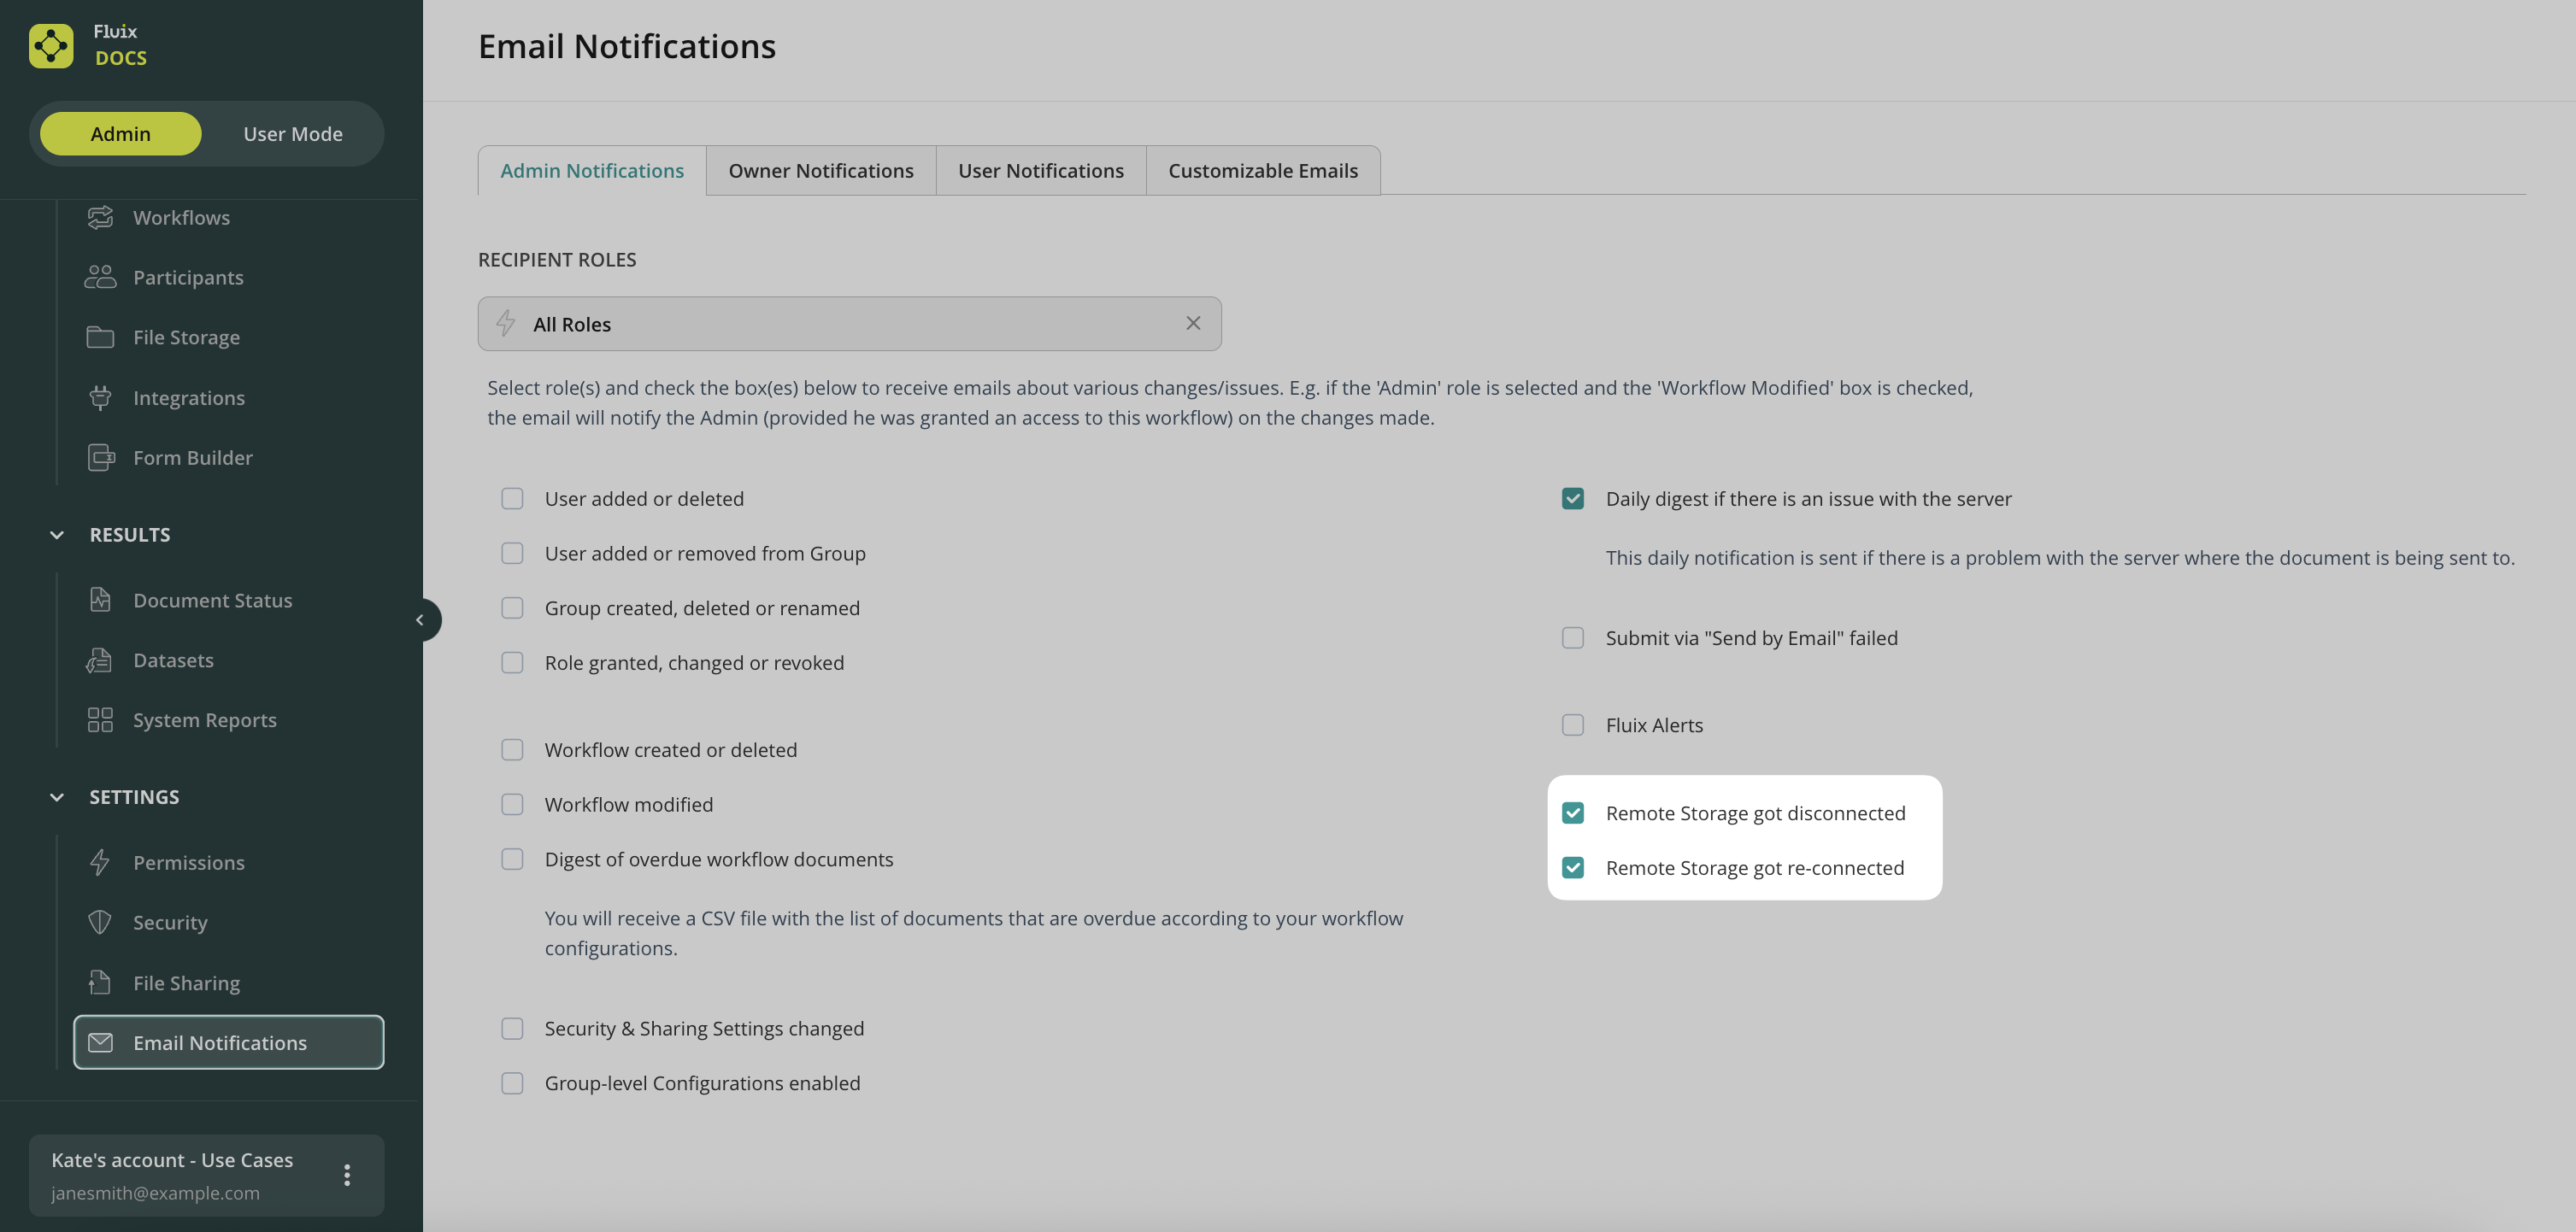
Task: Click the Participants people icon
Action: click(100, 277)
